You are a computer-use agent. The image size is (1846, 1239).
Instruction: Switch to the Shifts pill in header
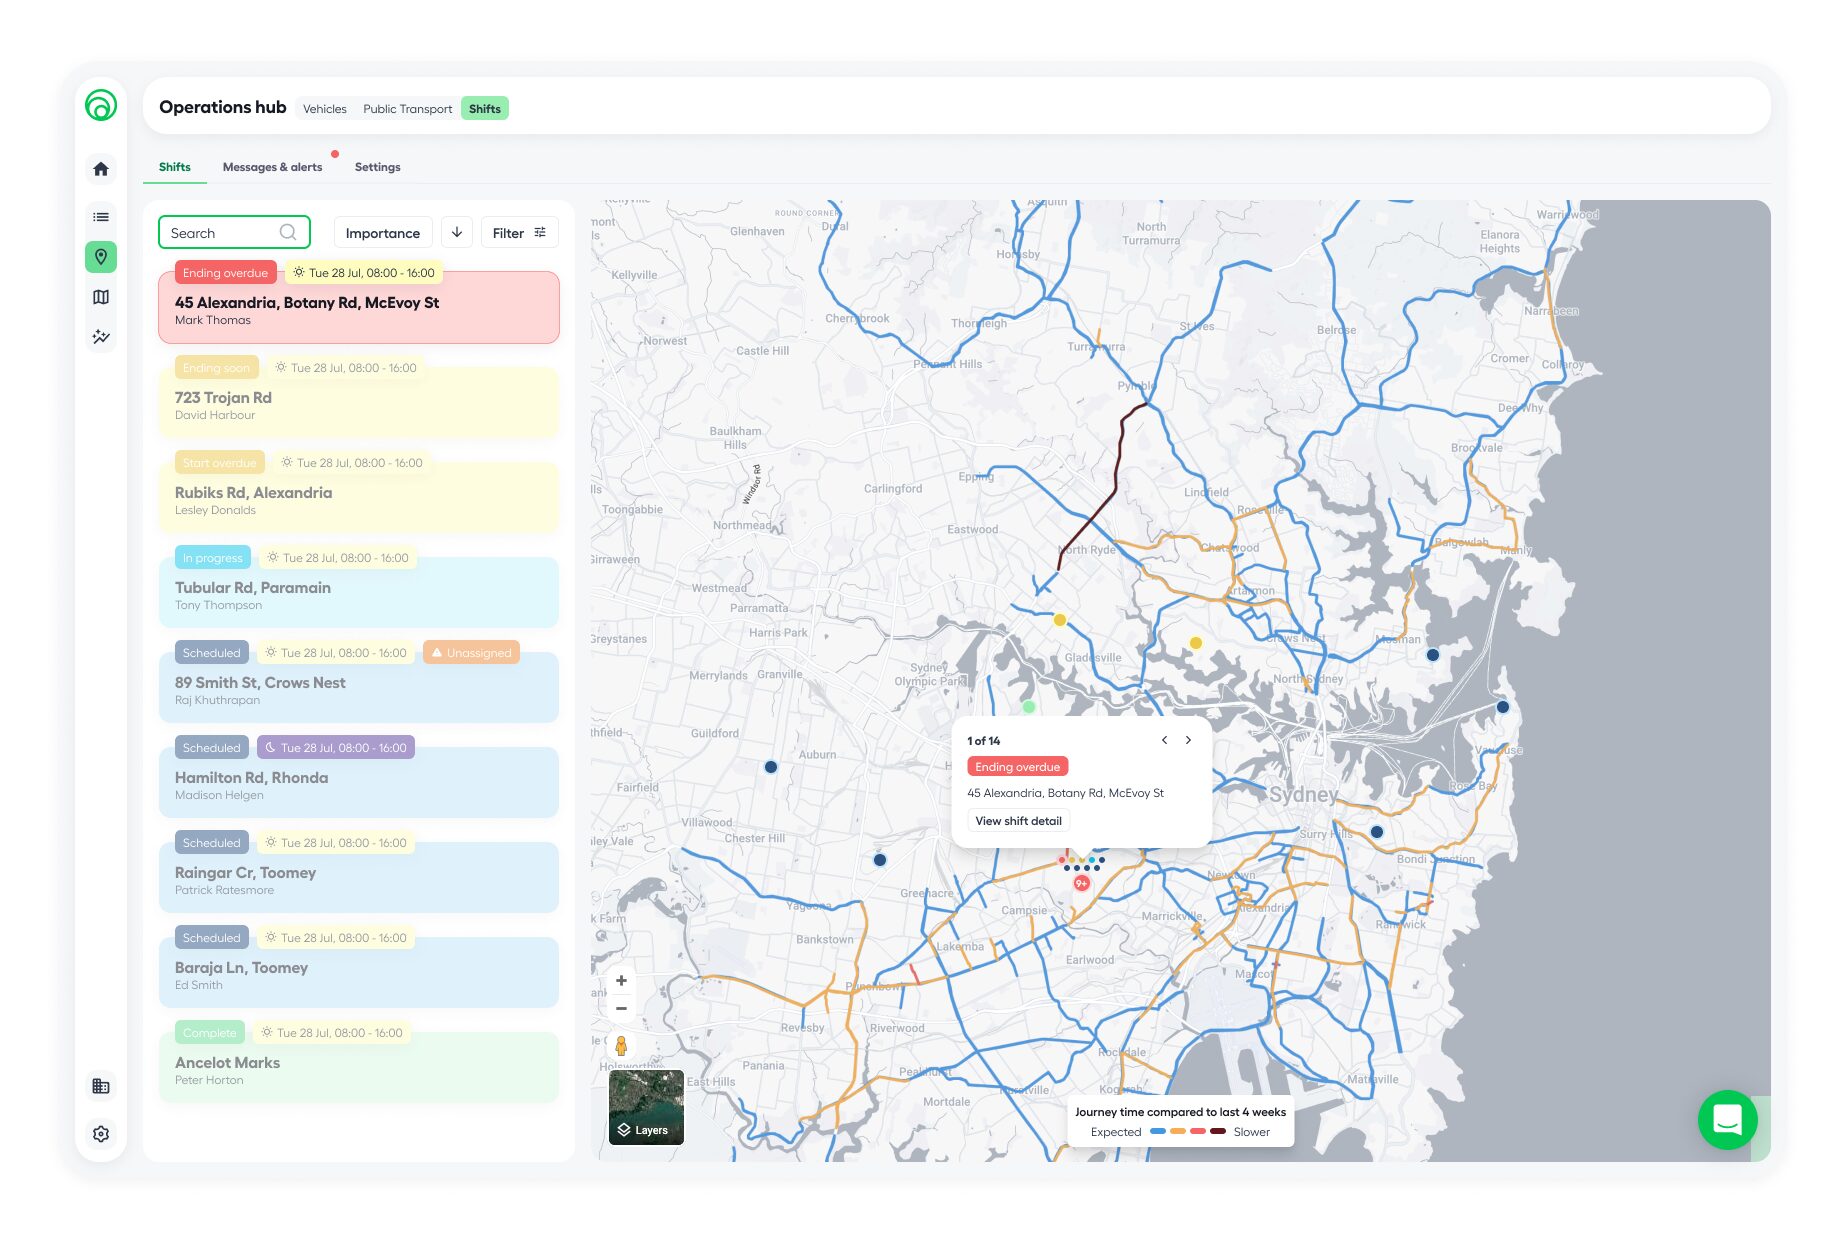click(485, 109)
